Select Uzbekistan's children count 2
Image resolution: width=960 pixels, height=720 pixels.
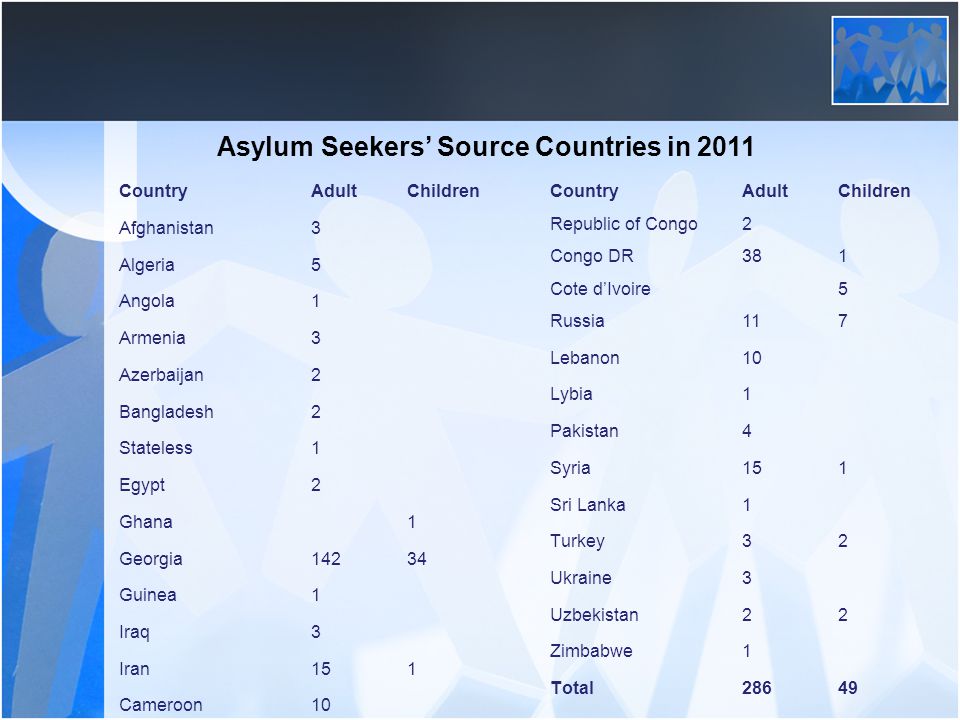(x=843, y=615)
